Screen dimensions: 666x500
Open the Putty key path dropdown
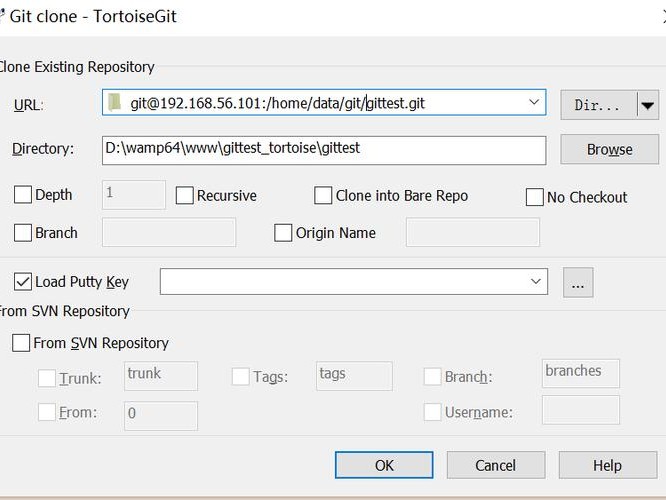[536, 281]
